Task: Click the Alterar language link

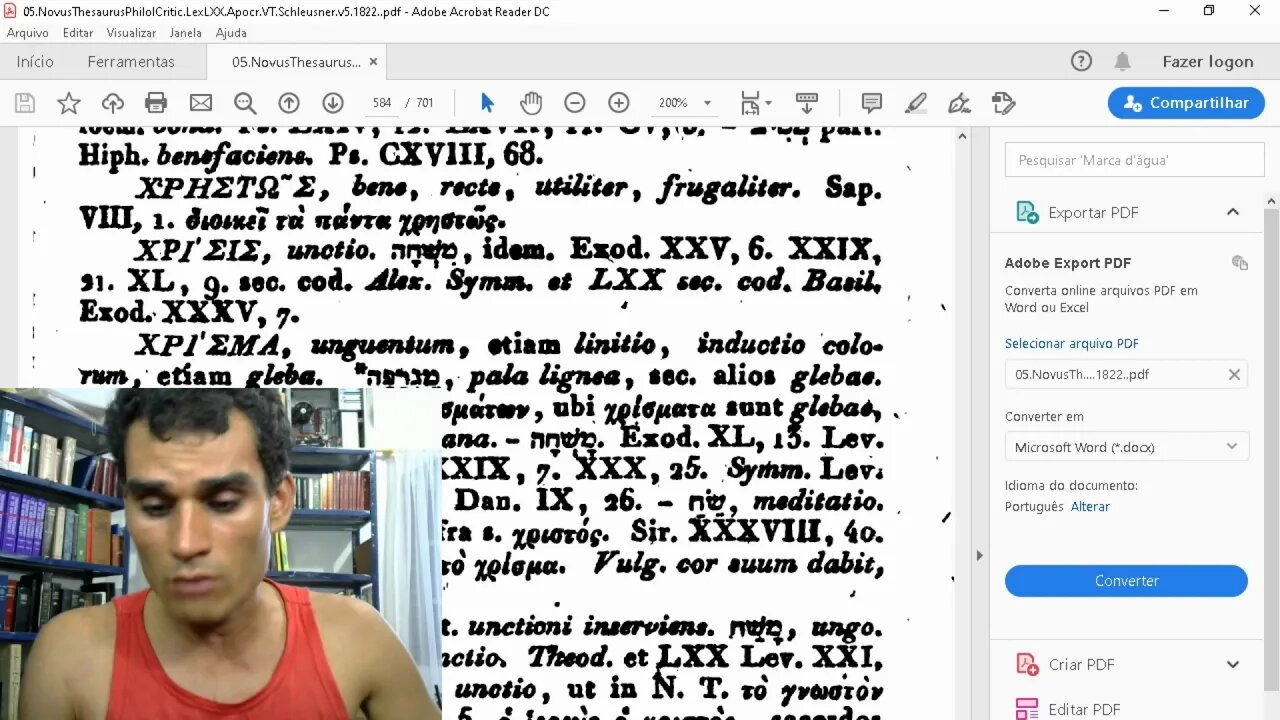Action: click(1090, 506)
